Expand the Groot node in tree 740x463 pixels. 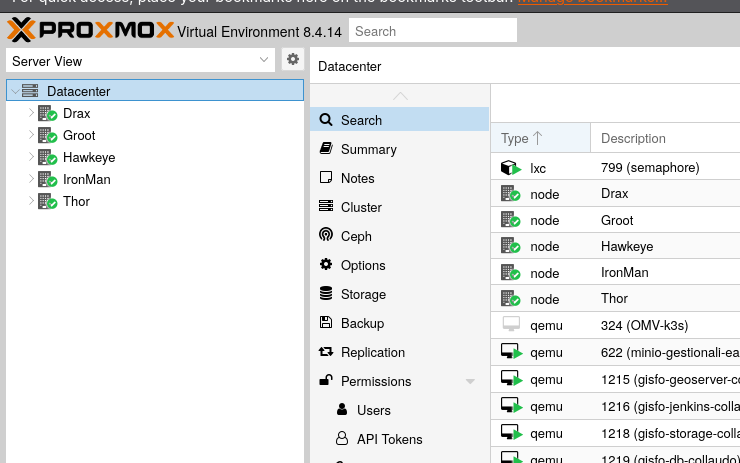click(x=31, y=135)
